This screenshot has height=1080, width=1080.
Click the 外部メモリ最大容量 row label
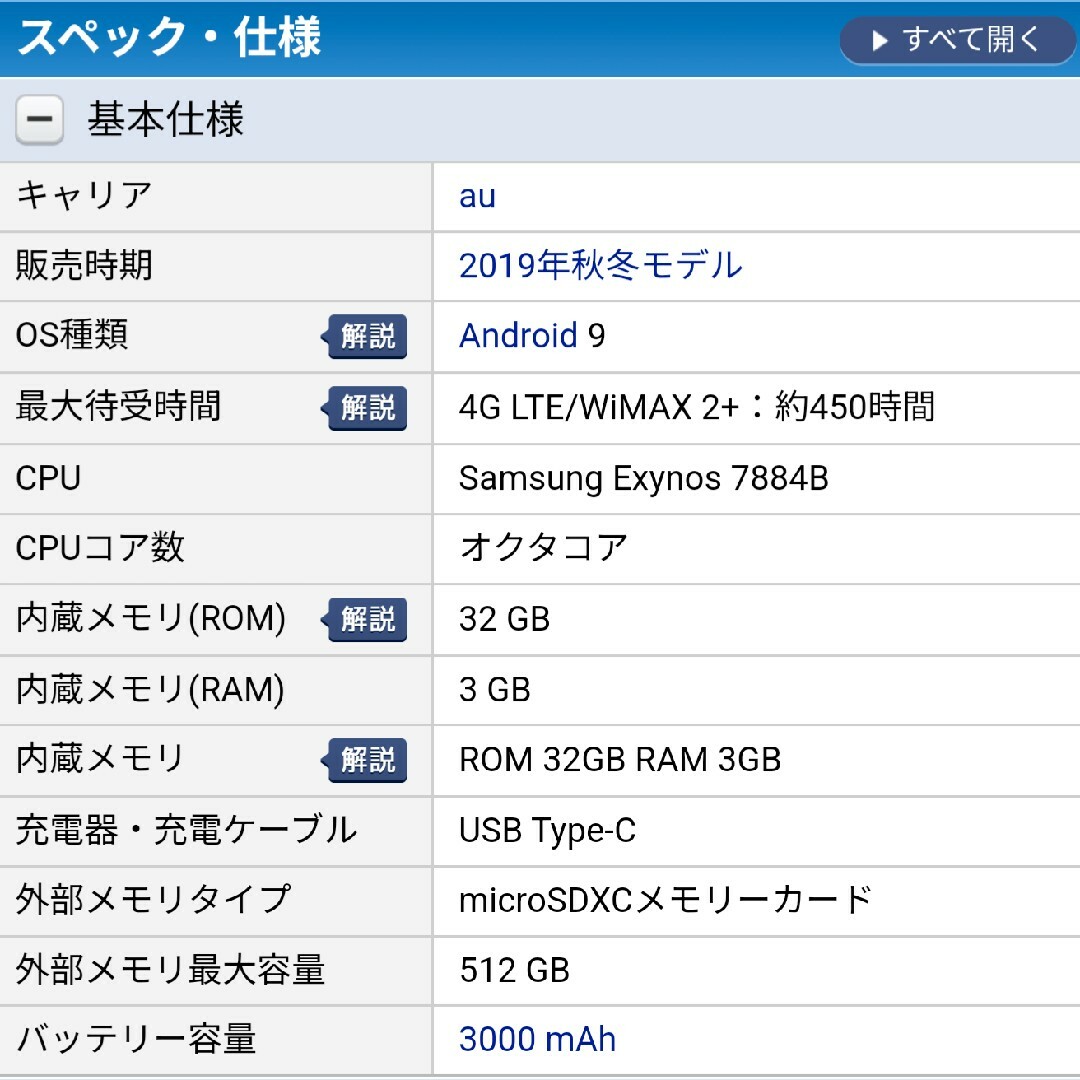click(x=170, y=970)
